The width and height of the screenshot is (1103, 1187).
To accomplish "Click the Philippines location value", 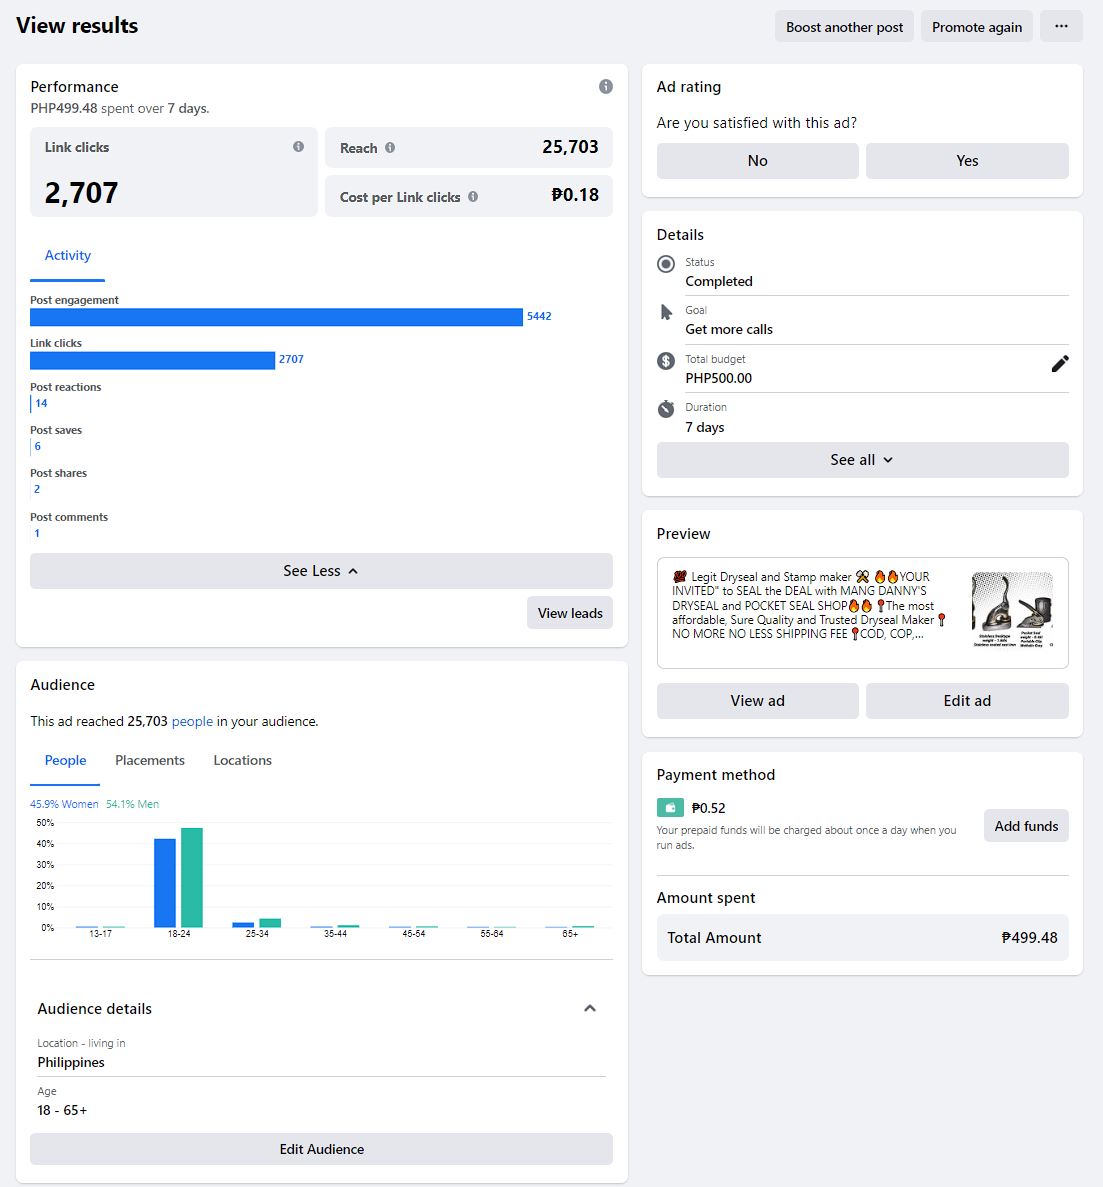I will pos(71,1062).
